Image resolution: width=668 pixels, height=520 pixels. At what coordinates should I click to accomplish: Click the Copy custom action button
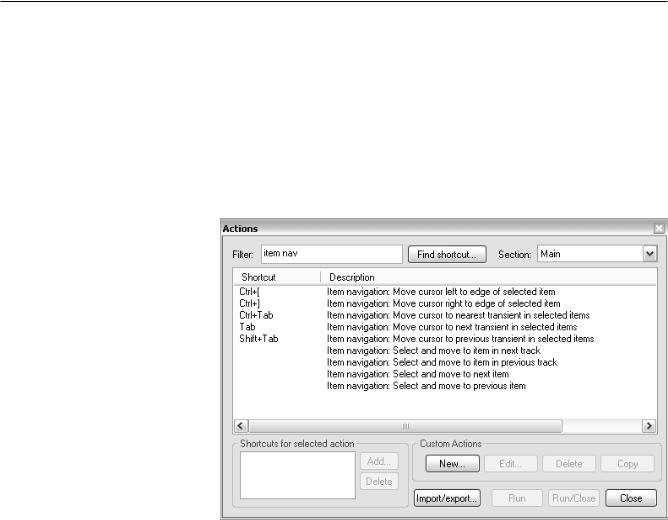coord(627,463)
